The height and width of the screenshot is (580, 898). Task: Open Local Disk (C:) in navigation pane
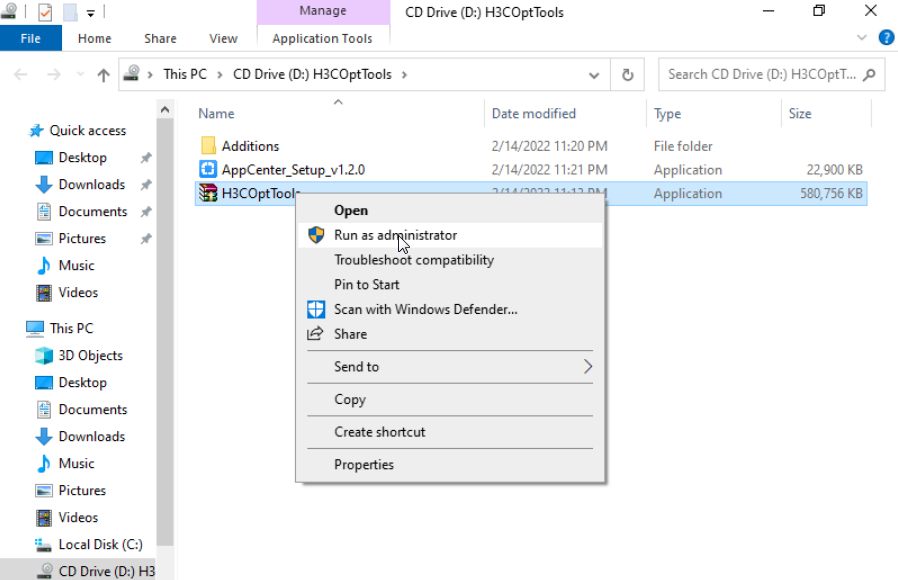point(100,544)
